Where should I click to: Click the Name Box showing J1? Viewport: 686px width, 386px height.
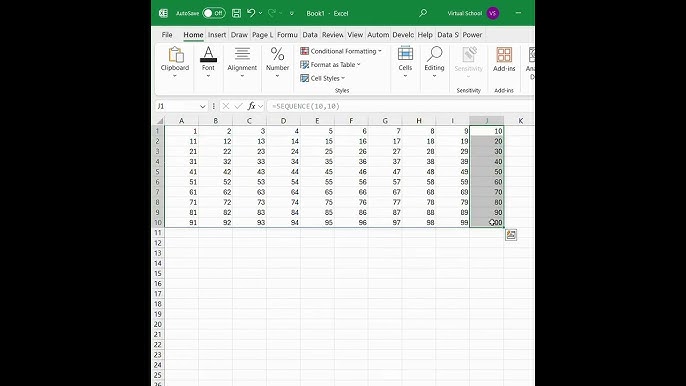click(177, 106)
